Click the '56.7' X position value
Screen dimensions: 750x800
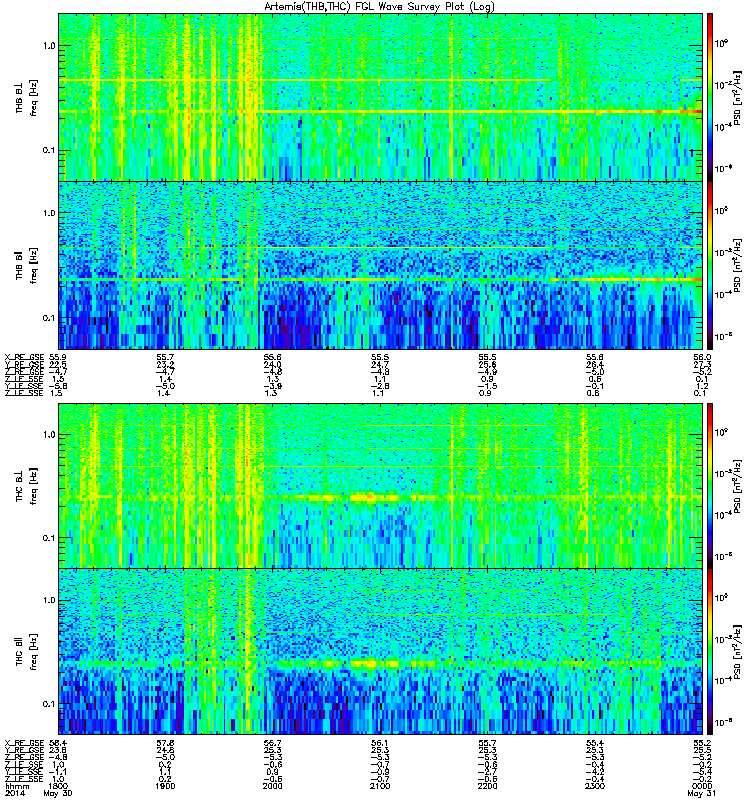272,742
